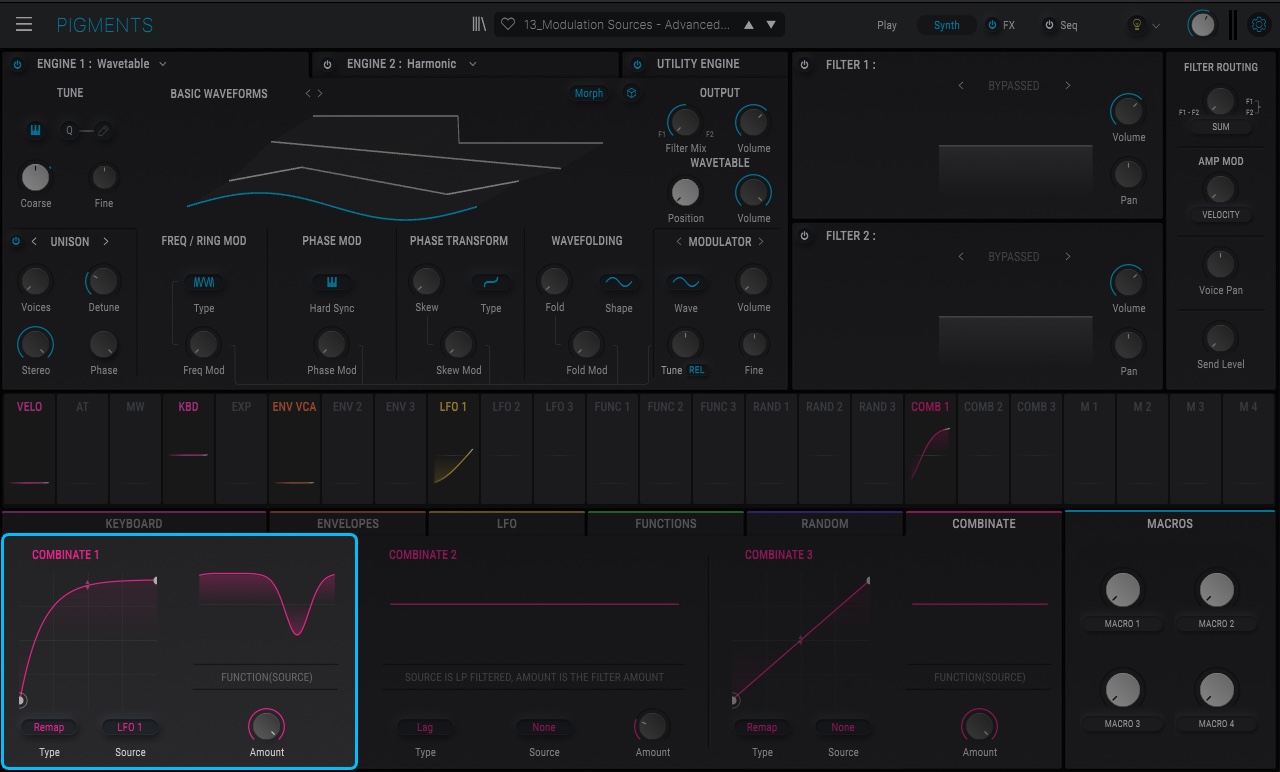The width and height of the screenshot is (1280, 772).
Task: Click the Macro 1 knob
Action: (1122, 590)
